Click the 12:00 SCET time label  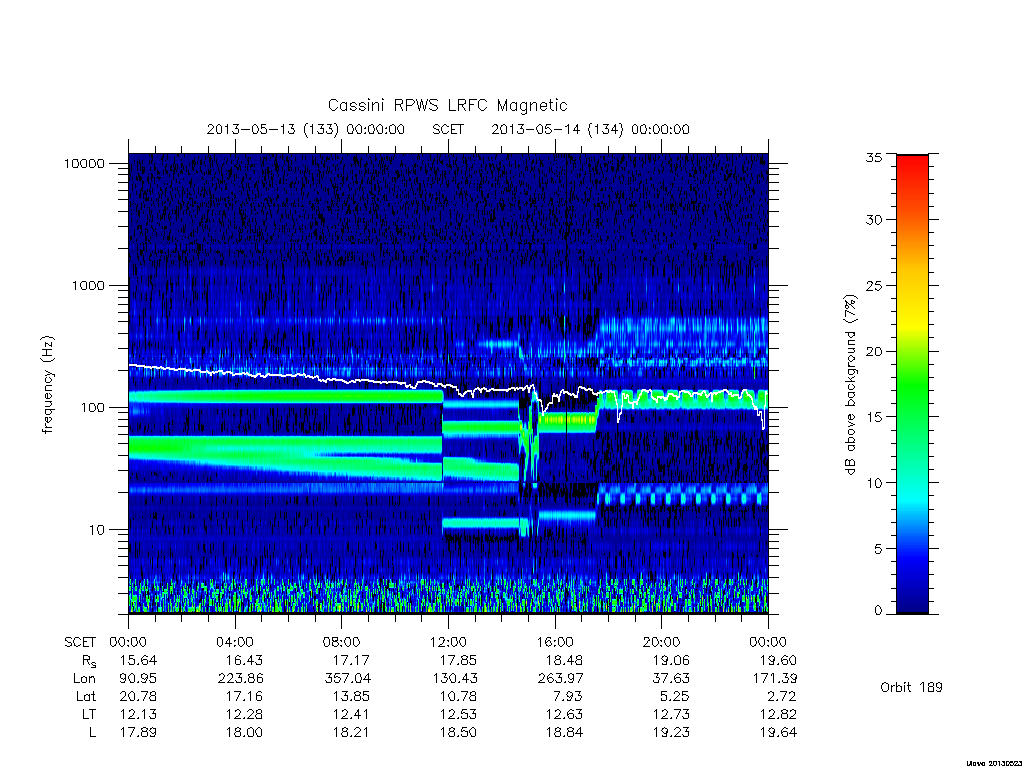pyautogui.click(x=448, y=642)
